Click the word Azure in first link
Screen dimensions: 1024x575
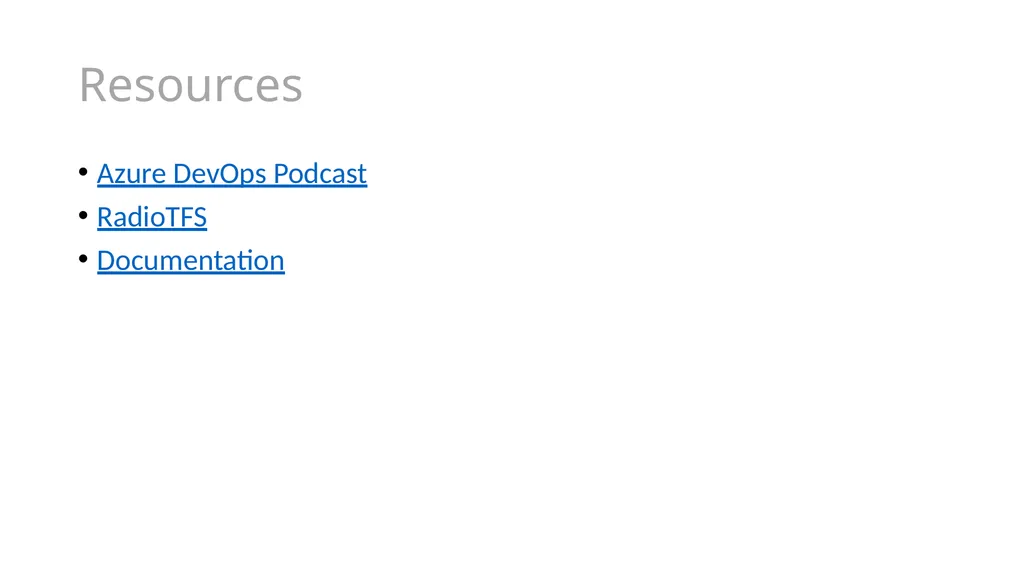(x=131, y=174)
